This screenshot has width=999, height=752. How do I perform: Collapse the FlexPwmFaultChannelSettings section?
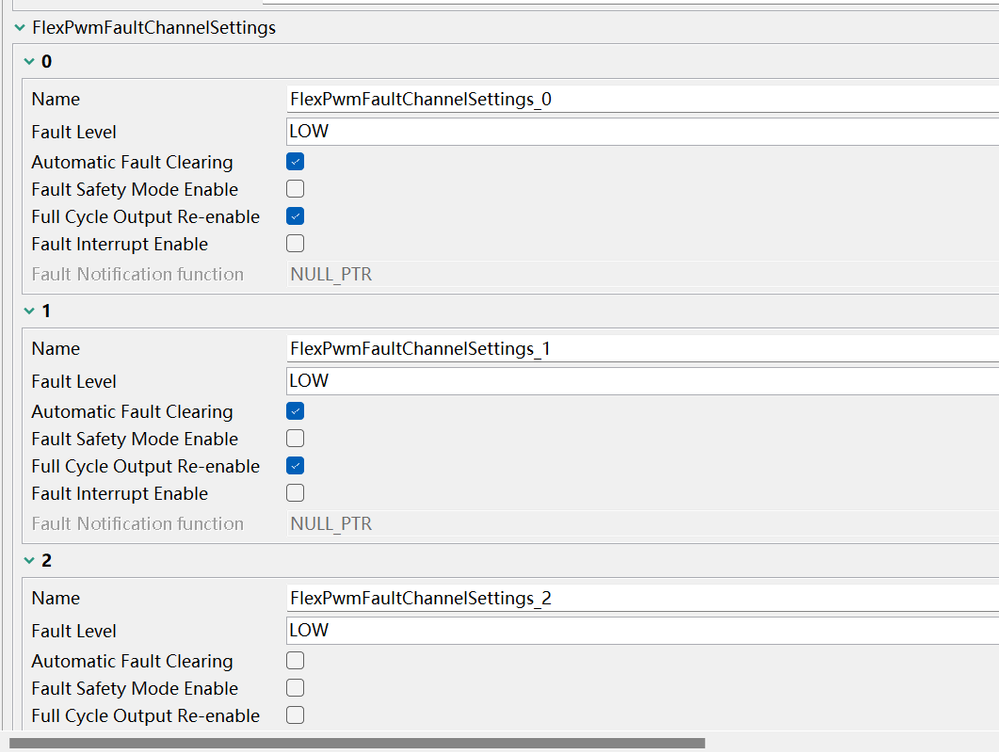click(x=20, y=28)
